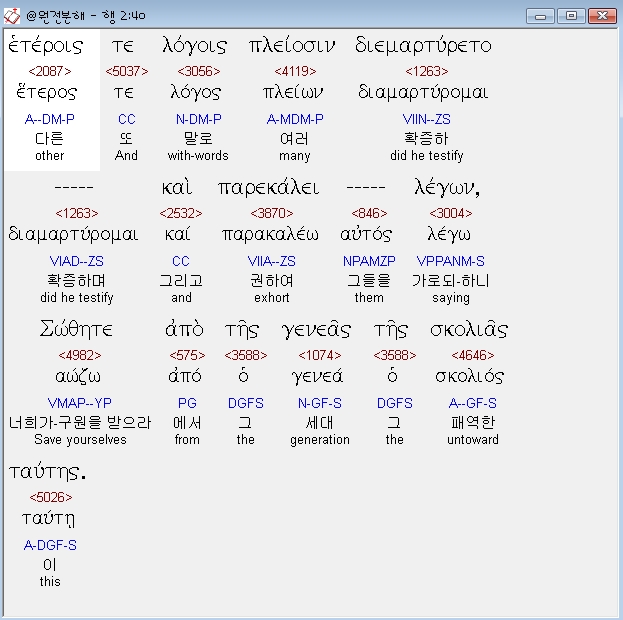
Task: Click the English gloss 'untoward'
Action: point(473,440)
